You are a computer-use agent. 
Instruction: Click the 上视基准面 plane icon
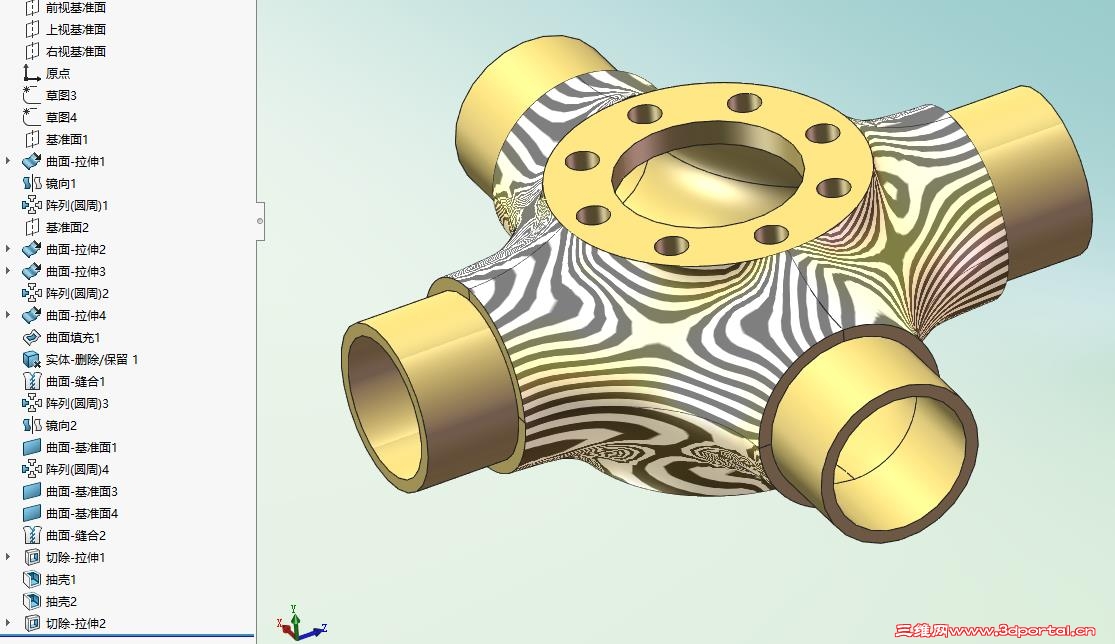pos(32,29)
